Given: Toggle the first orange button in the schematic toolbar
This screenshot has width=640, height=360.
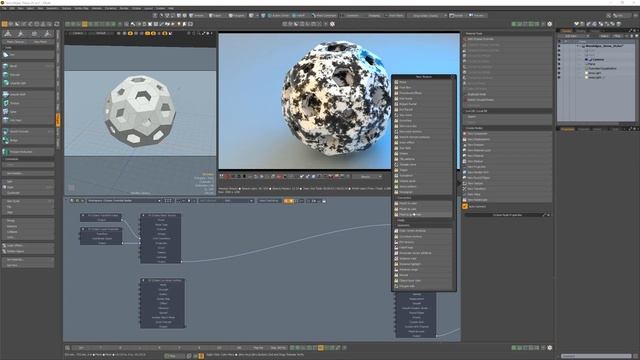Looking at the screenshot, I should point(286,201).
